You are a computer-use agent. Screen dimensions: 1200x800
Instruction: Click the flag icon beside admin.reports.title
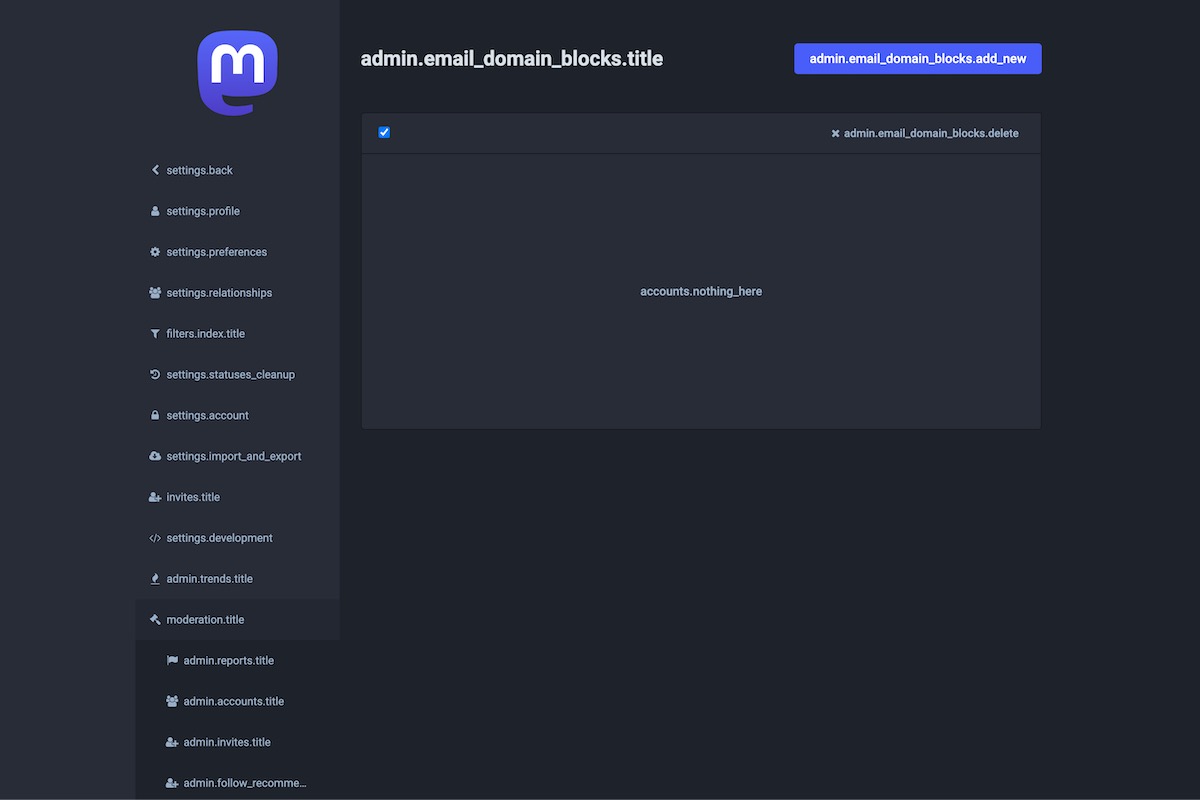[x=172, y=661]
